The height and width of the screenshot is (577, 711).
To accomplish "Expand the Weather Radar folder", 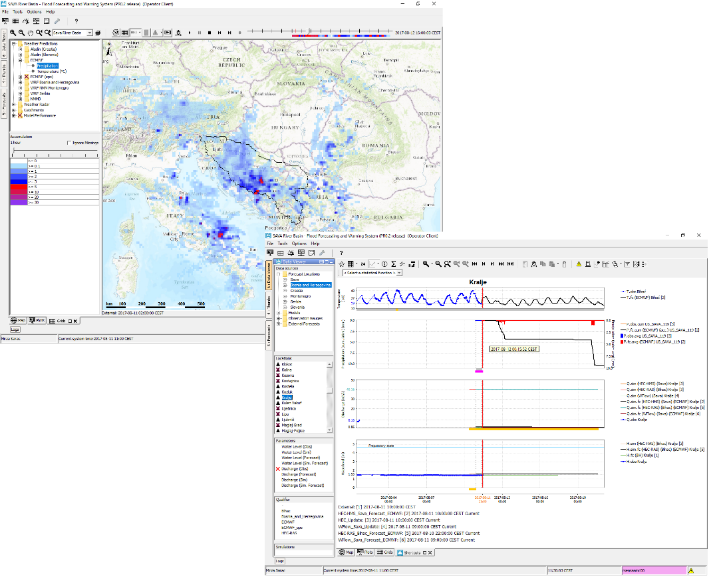I will (x=15, y=104).
